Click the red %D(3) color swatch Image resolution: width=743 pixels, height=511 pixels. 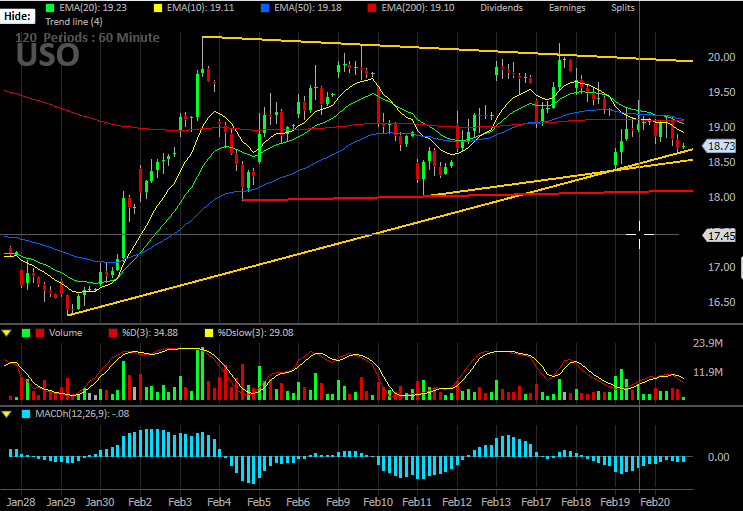(x=113, y=333)
